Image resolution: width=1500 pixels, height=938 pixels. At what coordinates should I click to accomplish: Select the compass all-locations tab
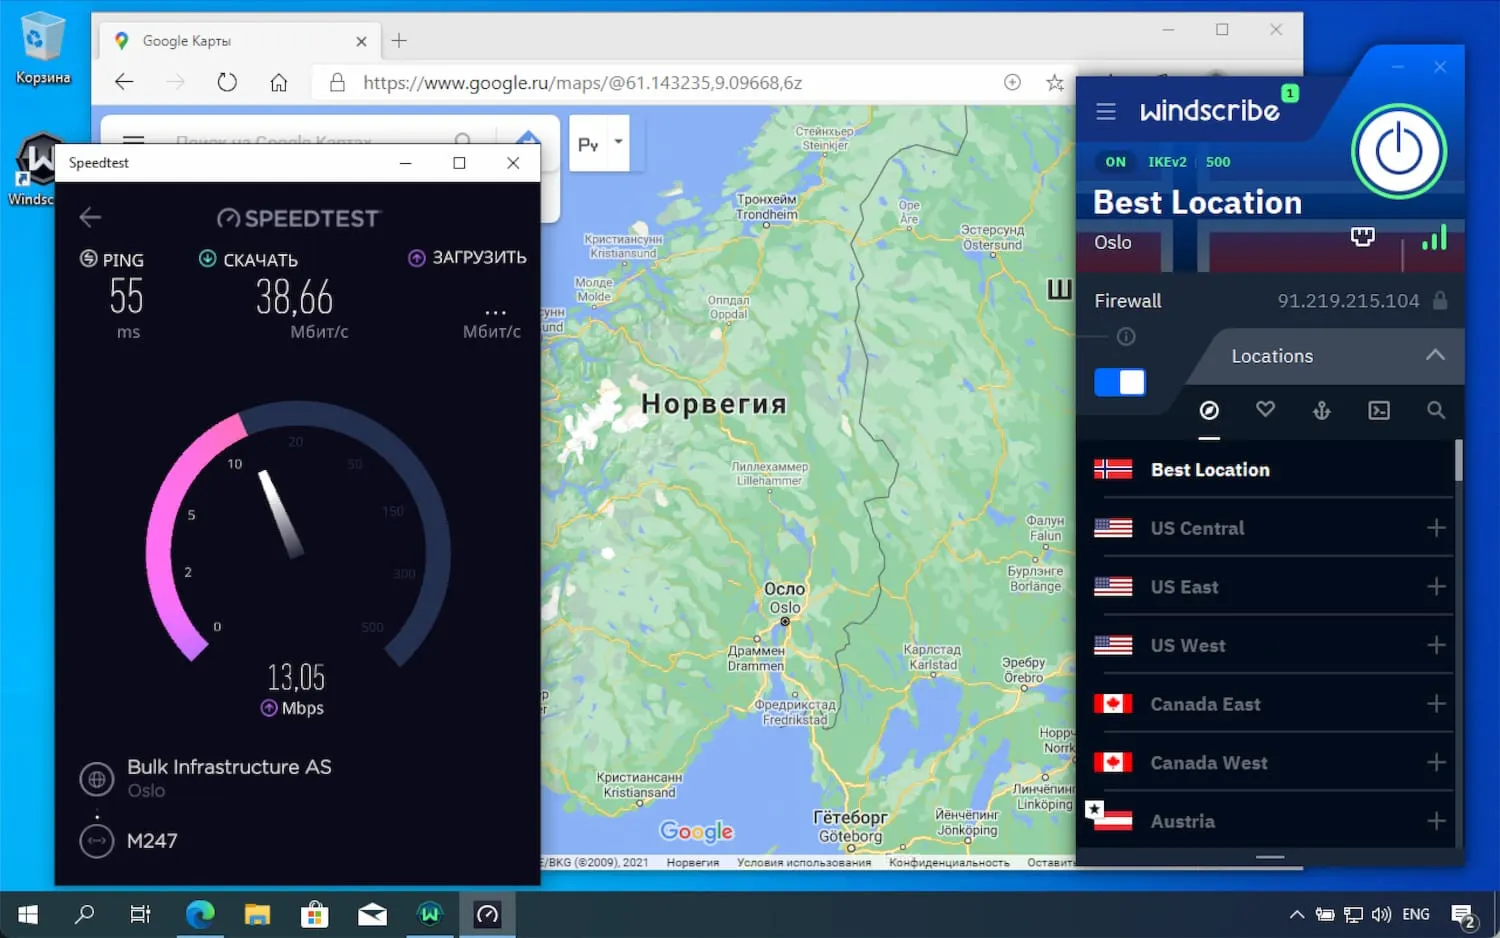pos(1209,410)
